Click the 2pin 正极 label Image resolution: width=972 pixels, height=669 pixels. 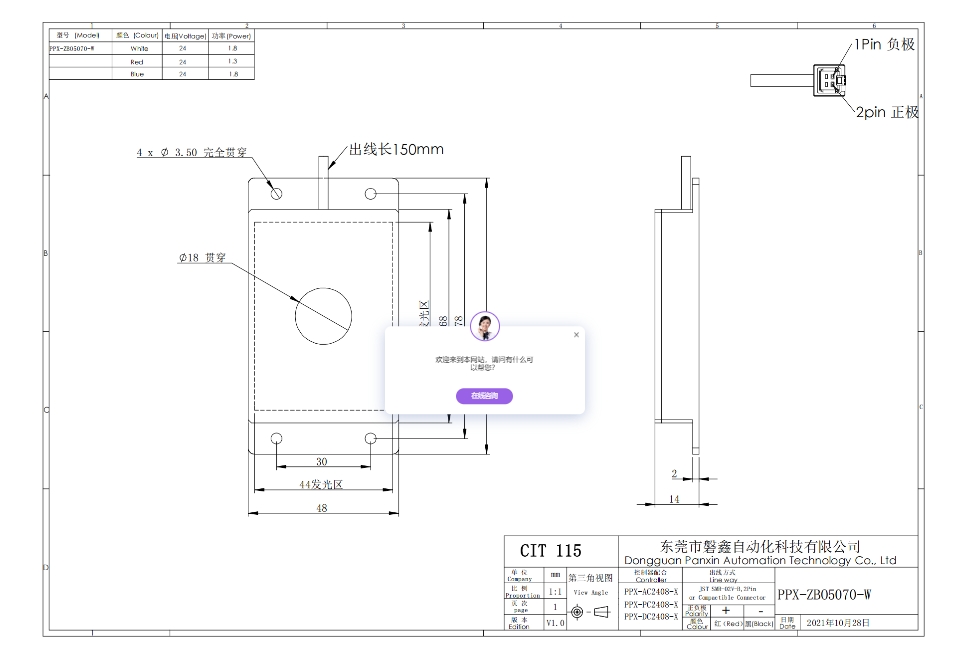pos(886,113)
